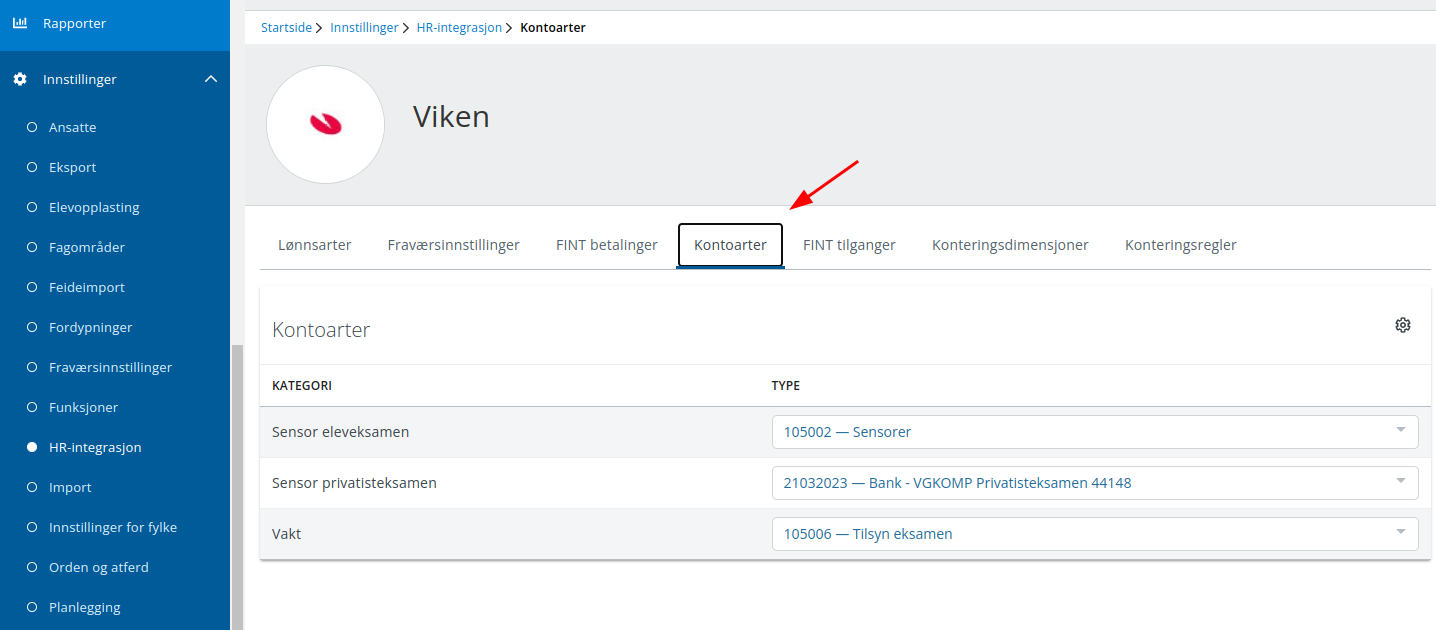
Task: Click the Sensor eleveksamen category cell
Action: (x=341, y=432)
